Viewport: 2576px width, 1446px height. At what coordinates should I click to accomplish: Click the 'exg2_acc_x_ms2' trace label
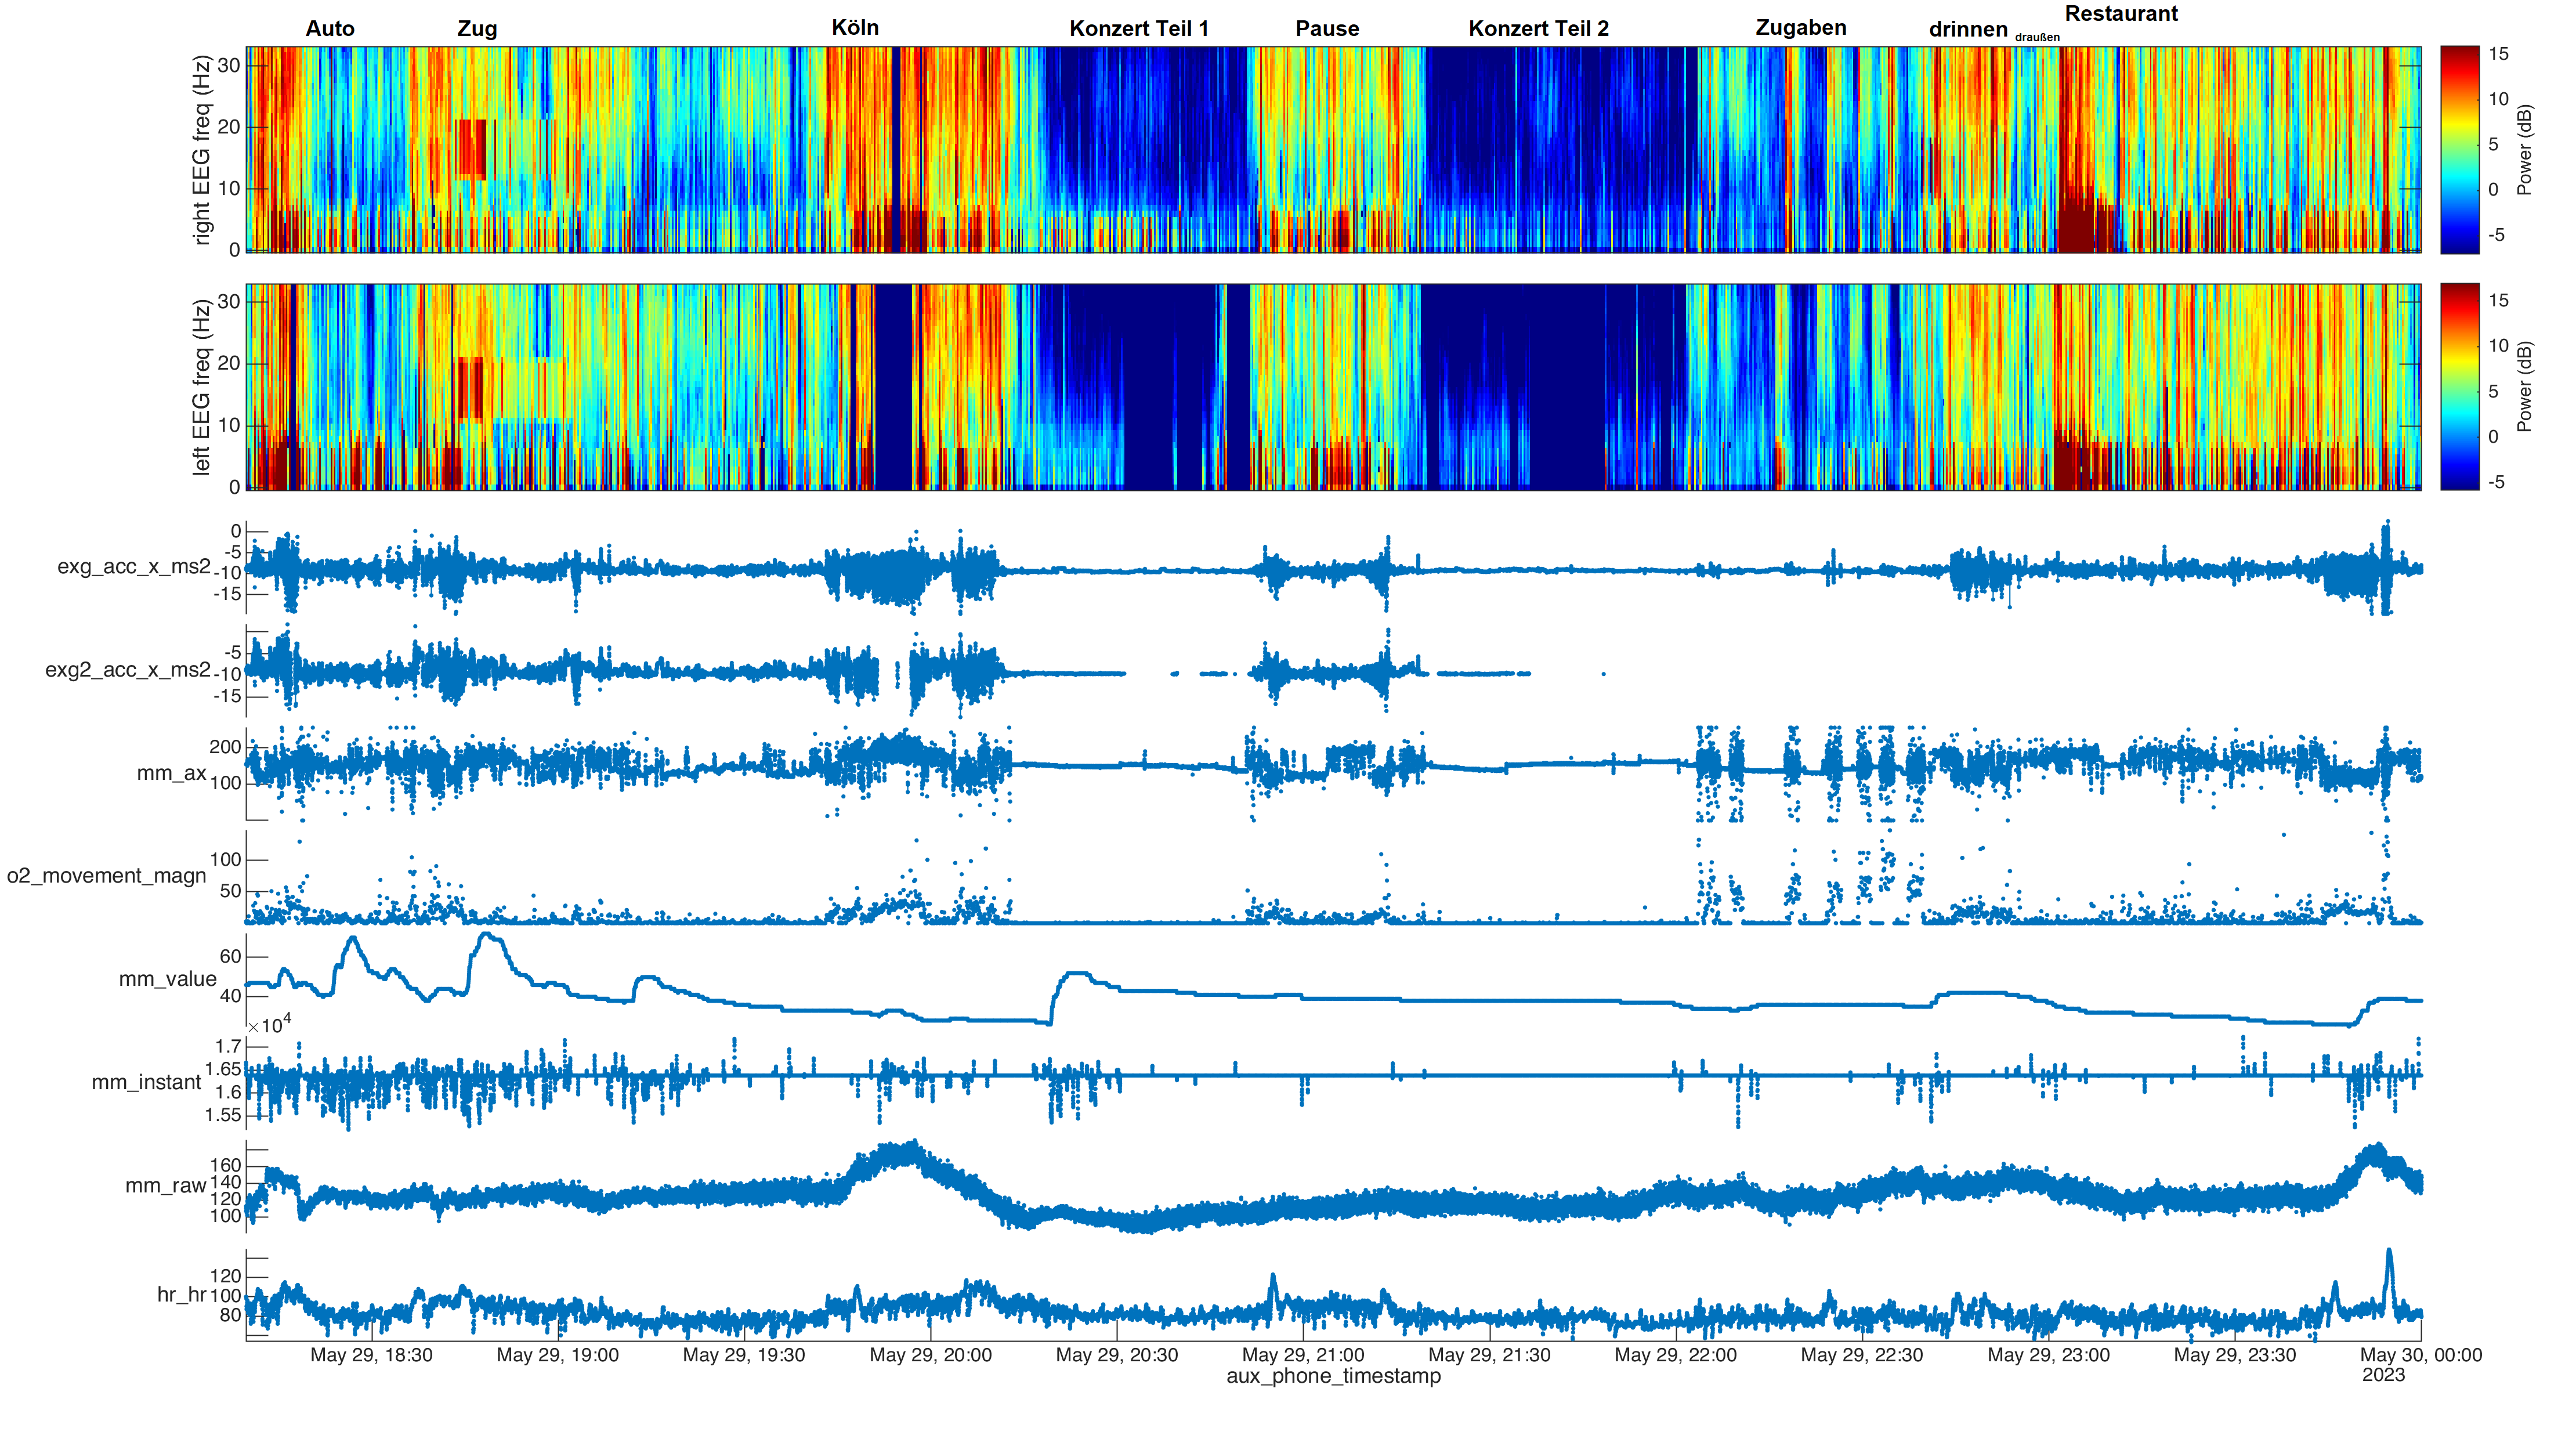[x=128, y=670]
